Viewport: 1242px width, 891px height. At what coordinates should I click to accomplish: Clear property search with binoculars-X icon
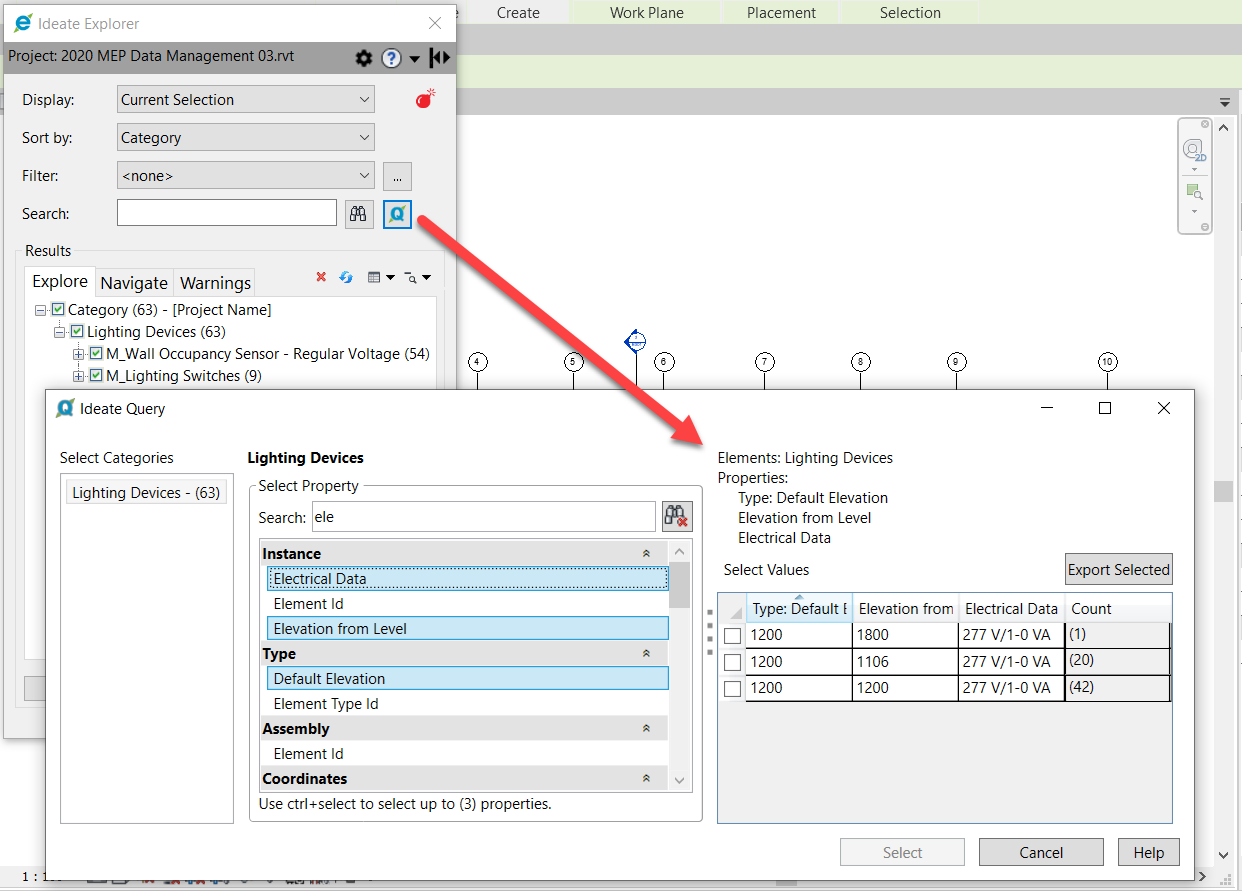pos(677,517)
